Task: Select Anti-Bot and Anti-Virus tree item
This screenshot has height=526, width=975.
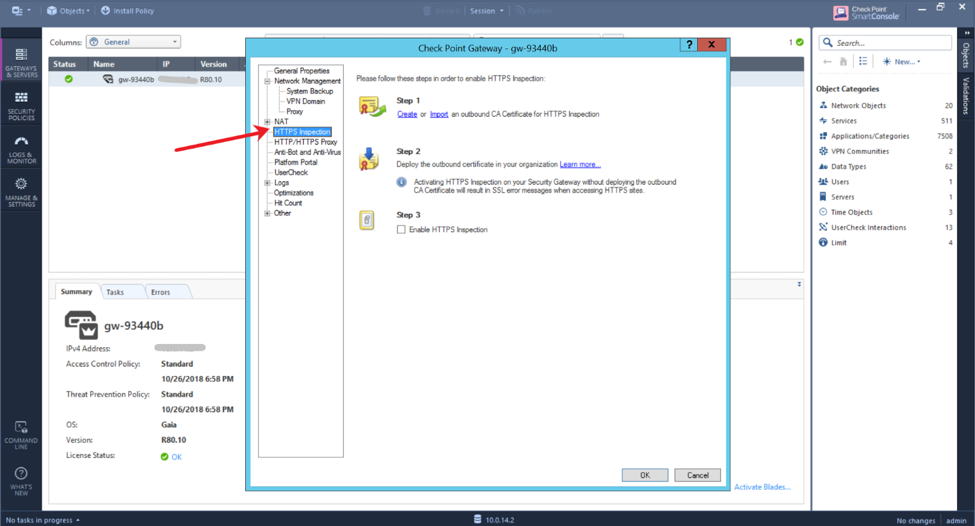Action: [307, 152]
